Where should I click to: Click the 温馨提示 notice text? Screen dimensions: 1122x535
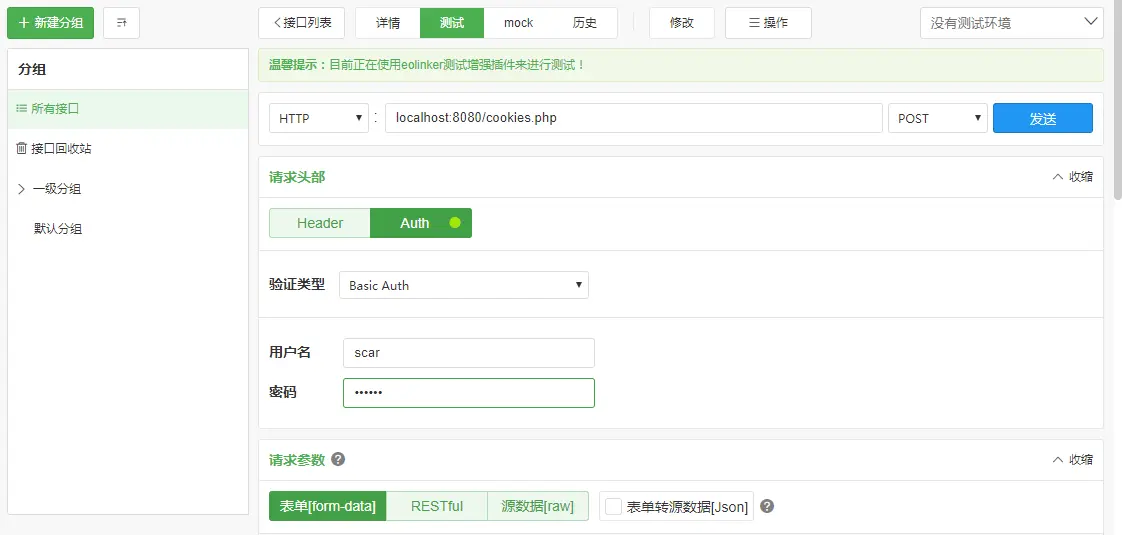(427, 65)
